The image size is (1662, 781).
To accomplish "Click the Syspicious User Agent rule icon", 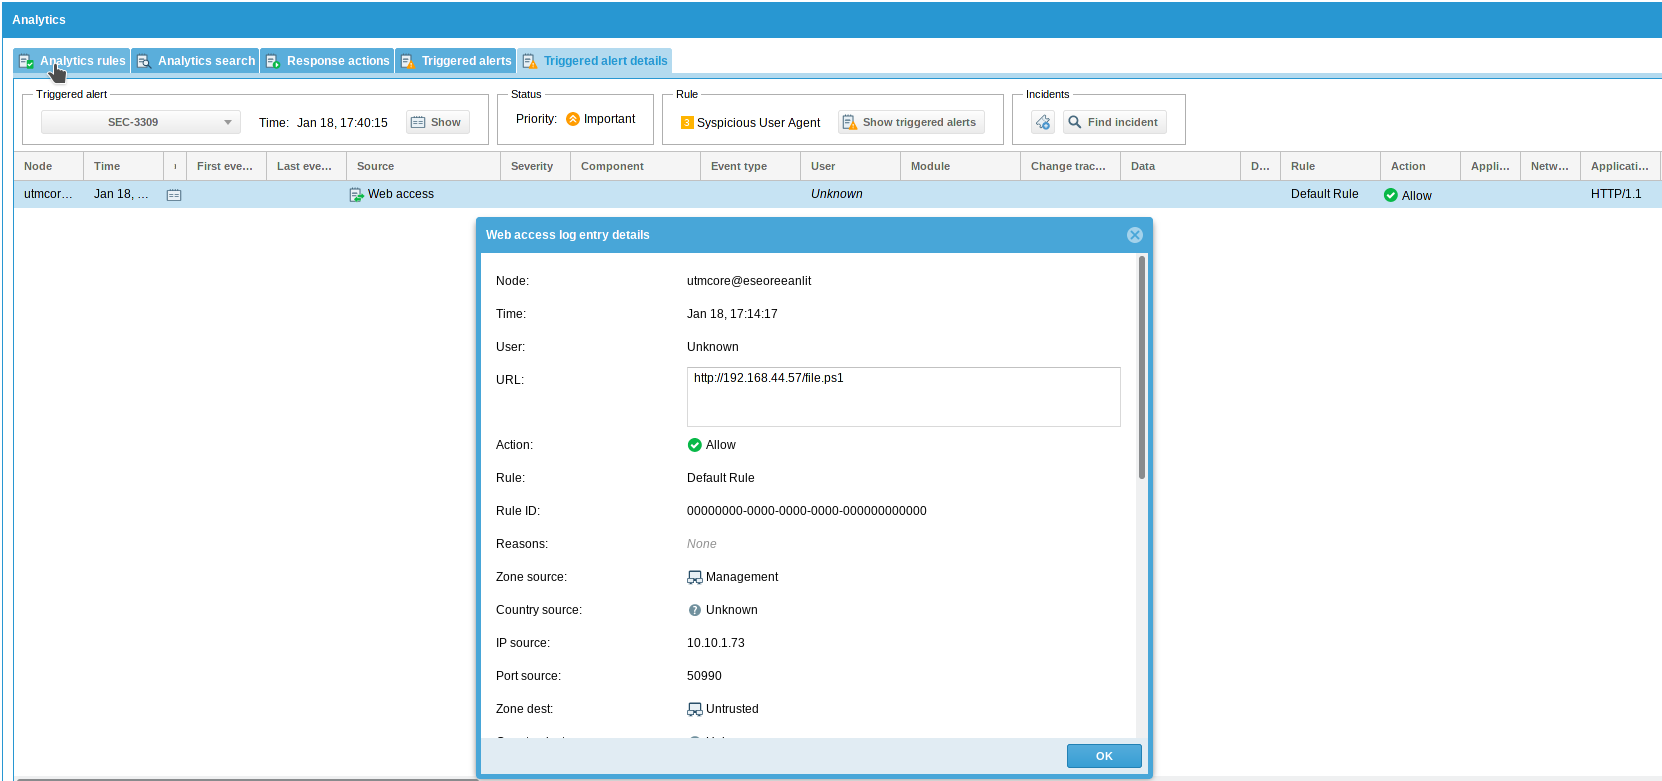I will click(687, 123).
